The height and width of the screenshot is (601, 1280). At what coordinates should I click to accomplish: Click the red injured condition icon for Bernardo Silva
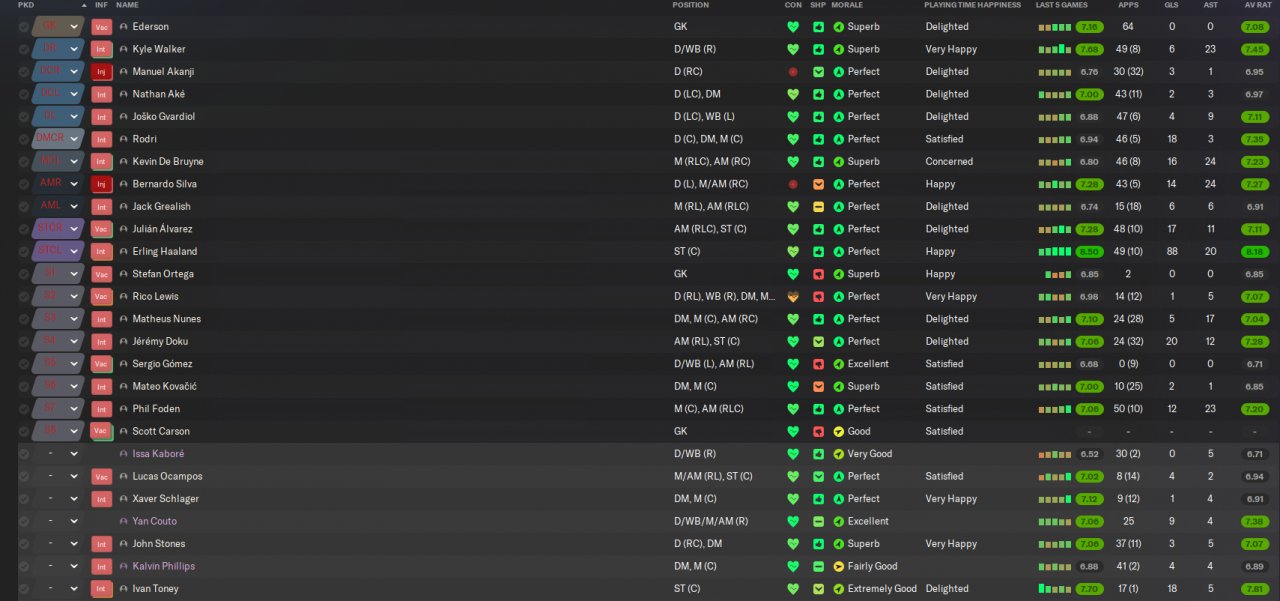click(793, 184)
